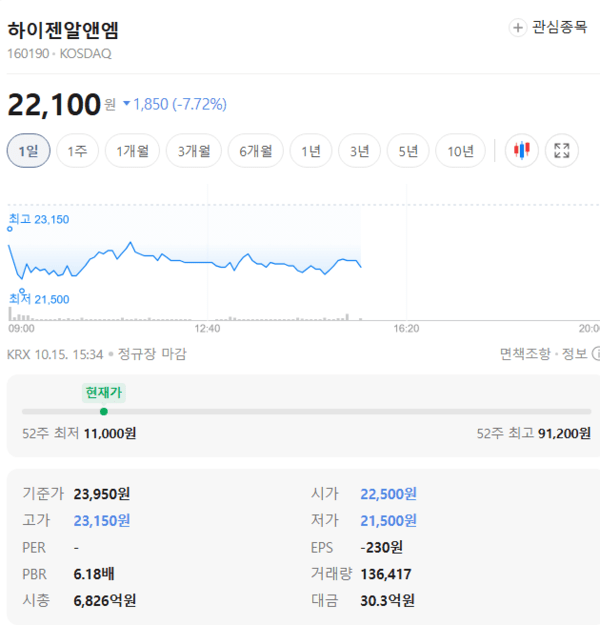Screen dimensions: 600x625
Task: Click the plus icon beside 관심종목
Action: [x=517, y=28]
